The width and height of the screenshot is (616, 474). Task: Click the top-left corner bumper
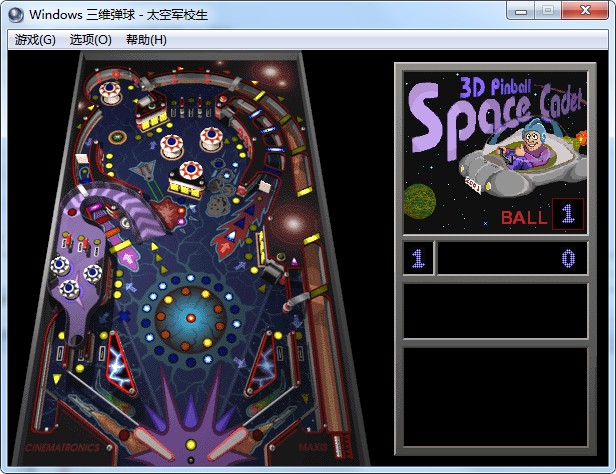pos(110,91)
